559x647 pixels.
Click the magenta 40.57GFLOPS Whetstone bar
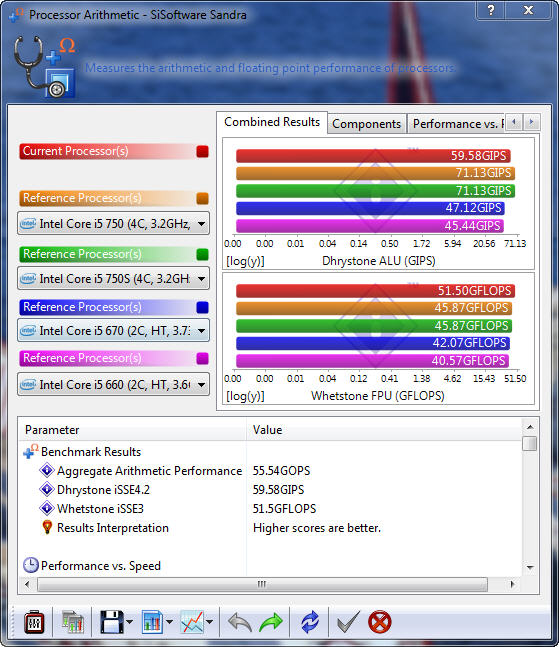pyautogui.click(x=372, y=361)
